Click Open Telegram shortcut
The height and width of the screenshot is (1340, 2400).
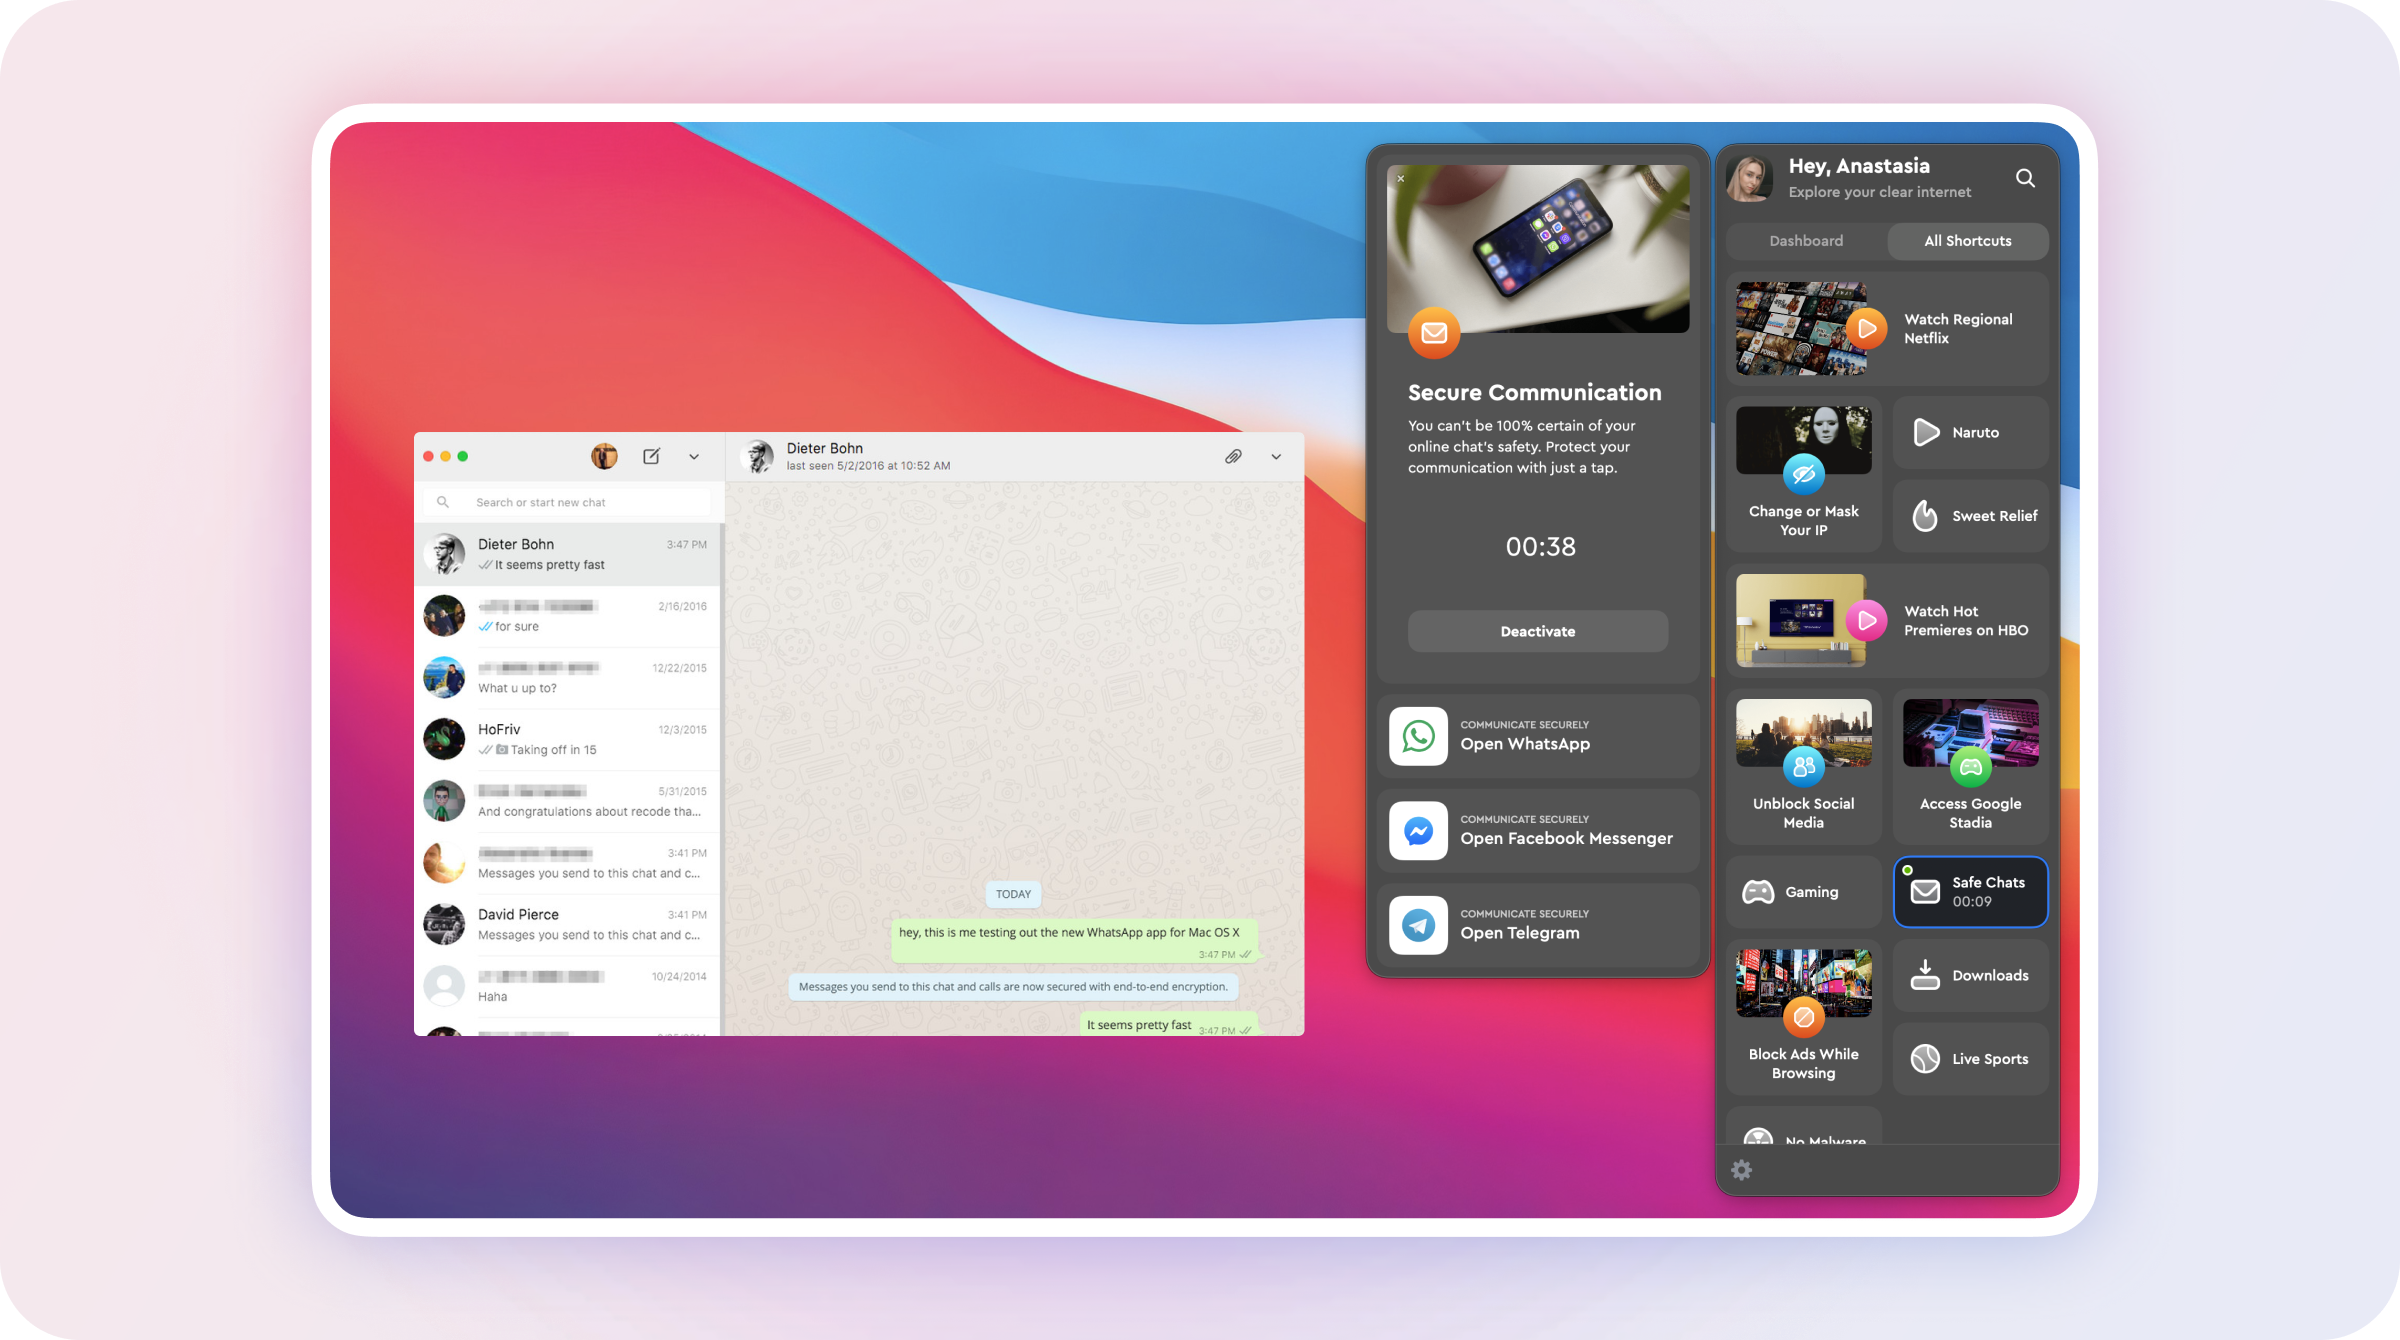[1538, 925]
